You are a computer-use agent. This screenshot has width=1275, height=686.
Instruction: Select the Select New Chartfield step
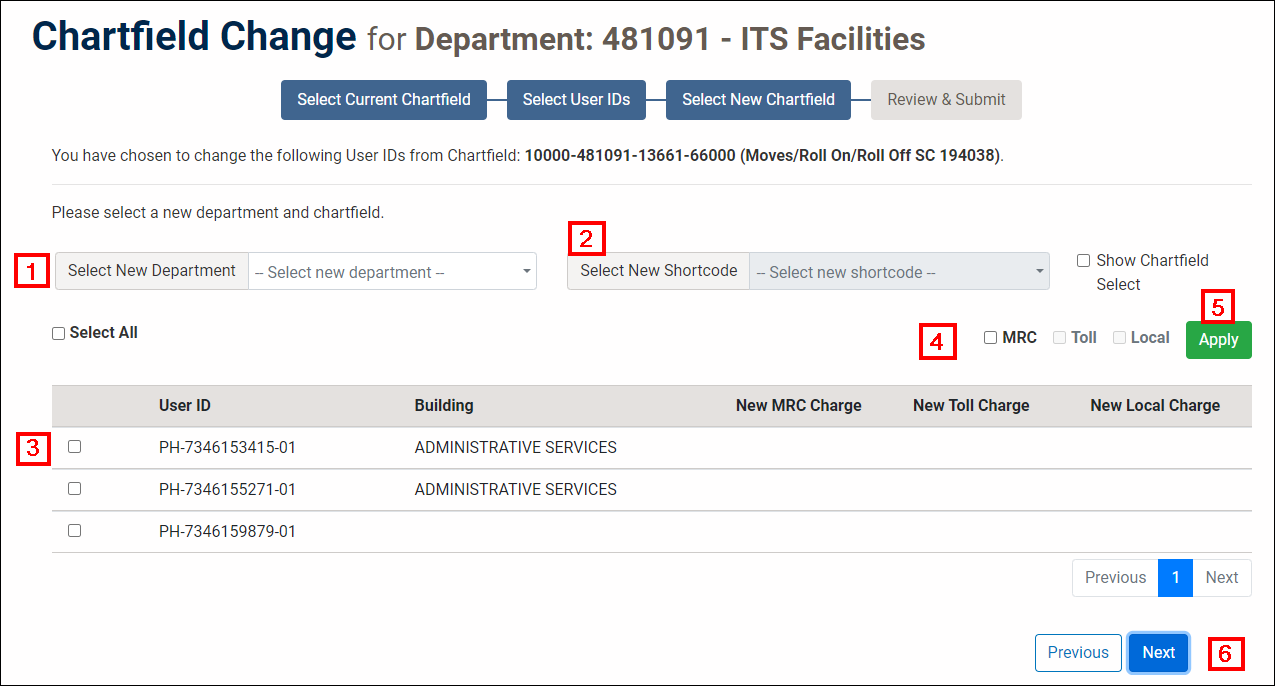click(x=757, y=99)
